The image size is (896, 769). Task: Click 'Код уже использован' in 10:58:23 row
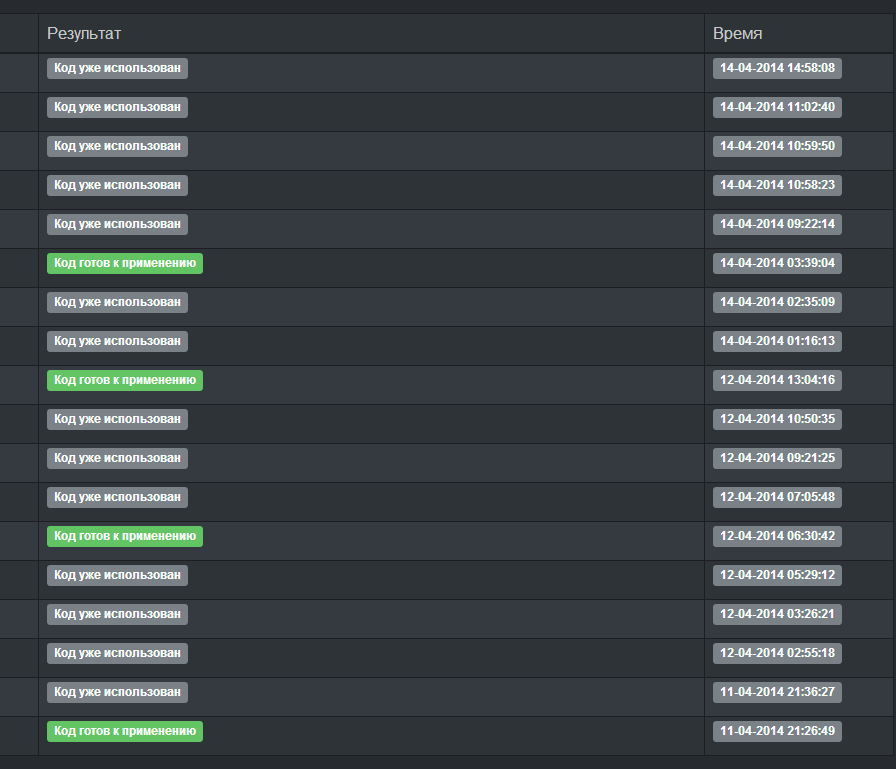(x=117, y=185)
